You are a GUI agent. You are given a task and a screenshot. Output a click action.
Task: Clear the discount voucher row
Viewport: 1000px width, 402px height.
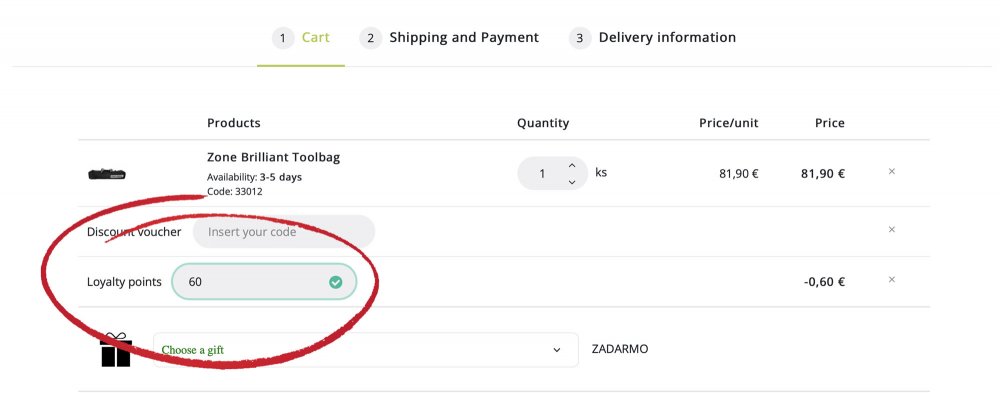coord(892,230)
